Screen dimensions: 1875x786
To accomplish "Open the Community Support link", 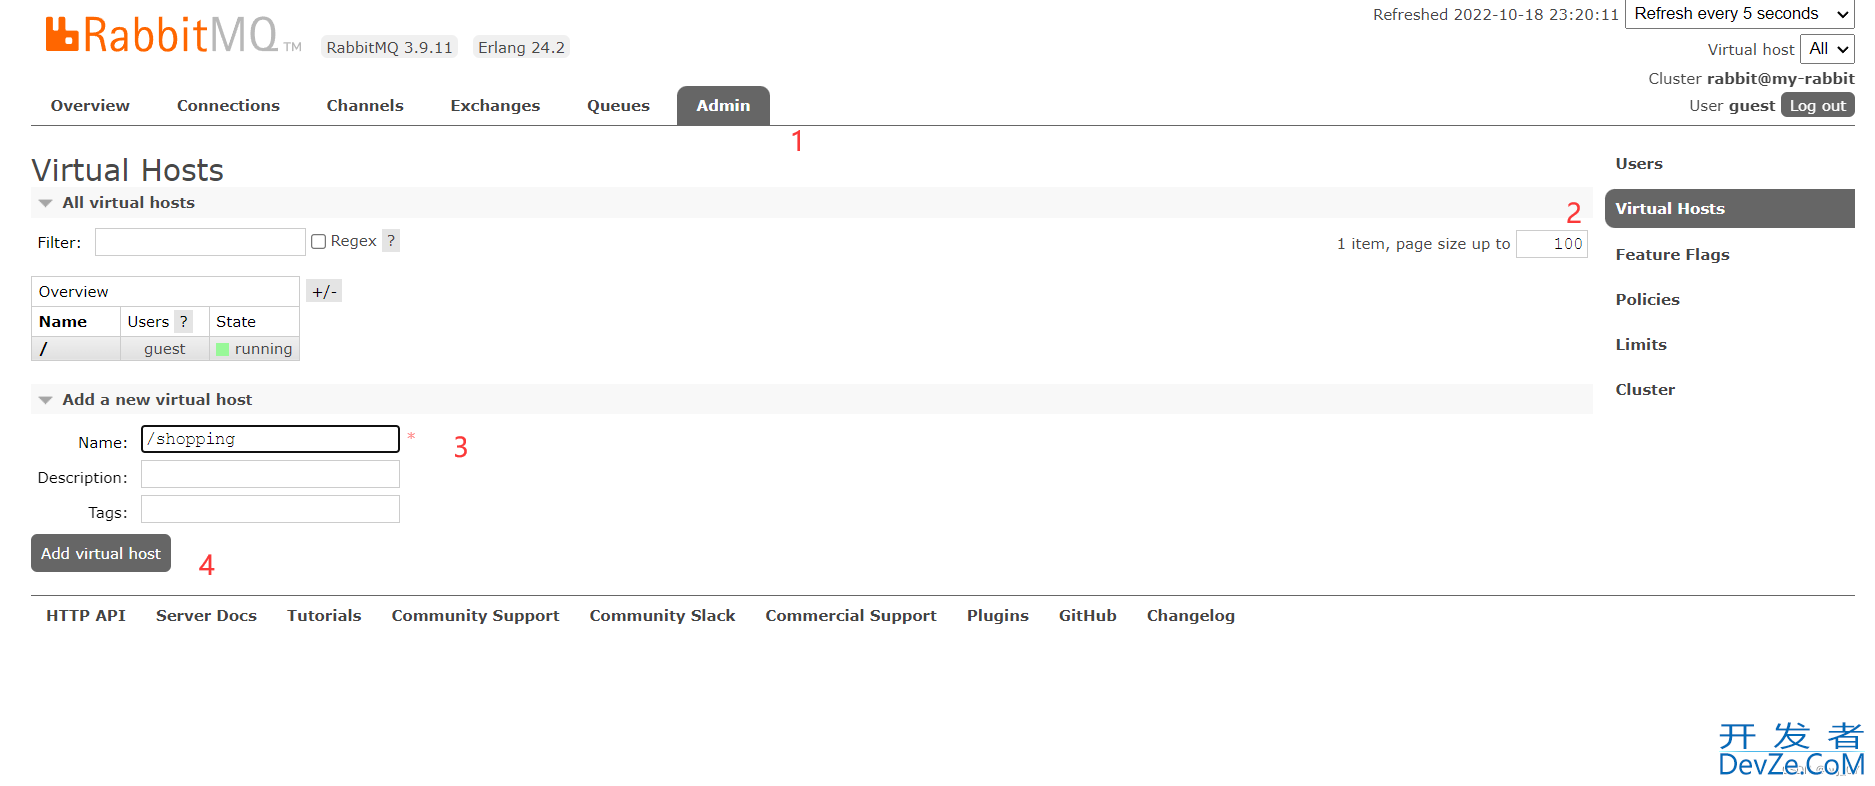I will coord(475,616).
